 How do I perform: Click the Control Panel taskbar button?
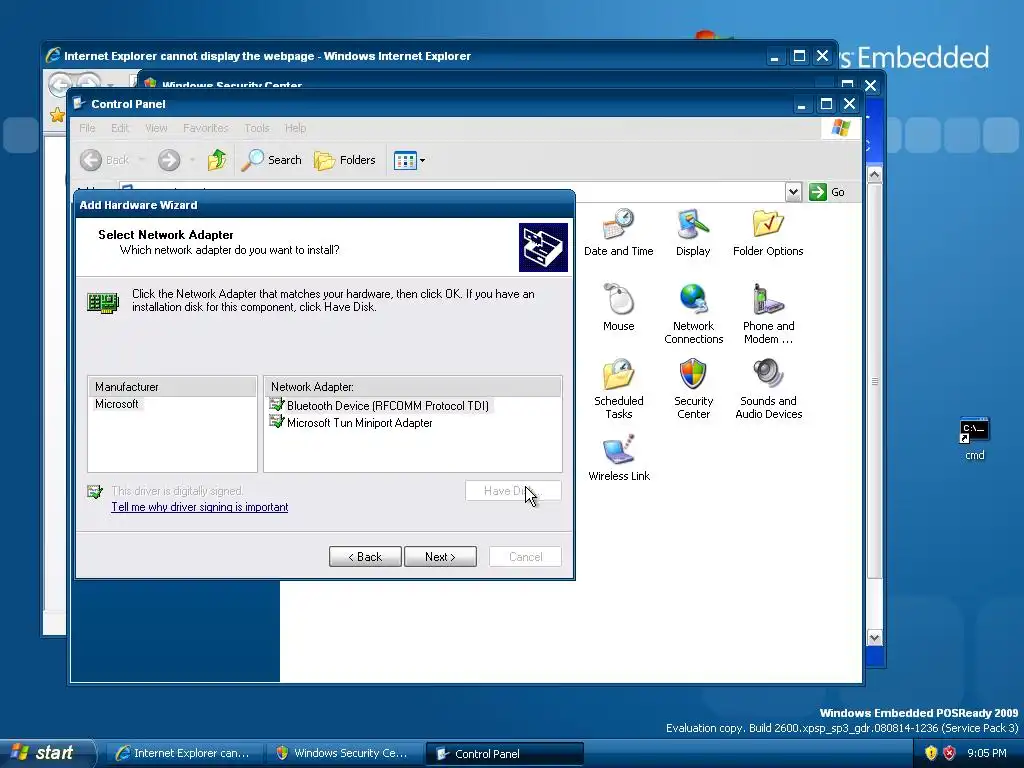[504, 754]
